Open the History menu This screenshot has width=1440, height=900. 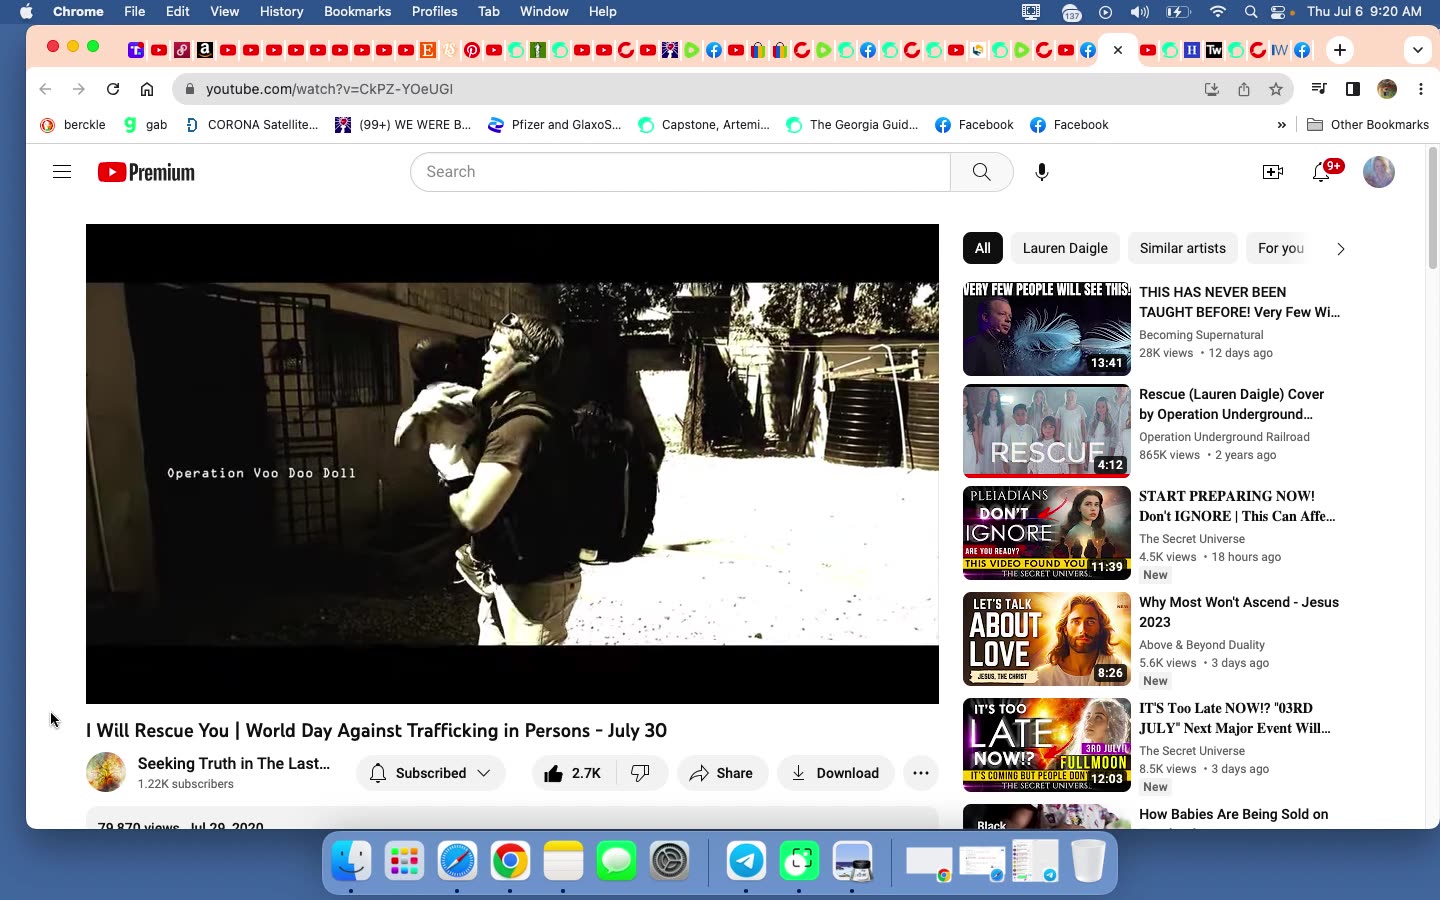coord(281,12)
